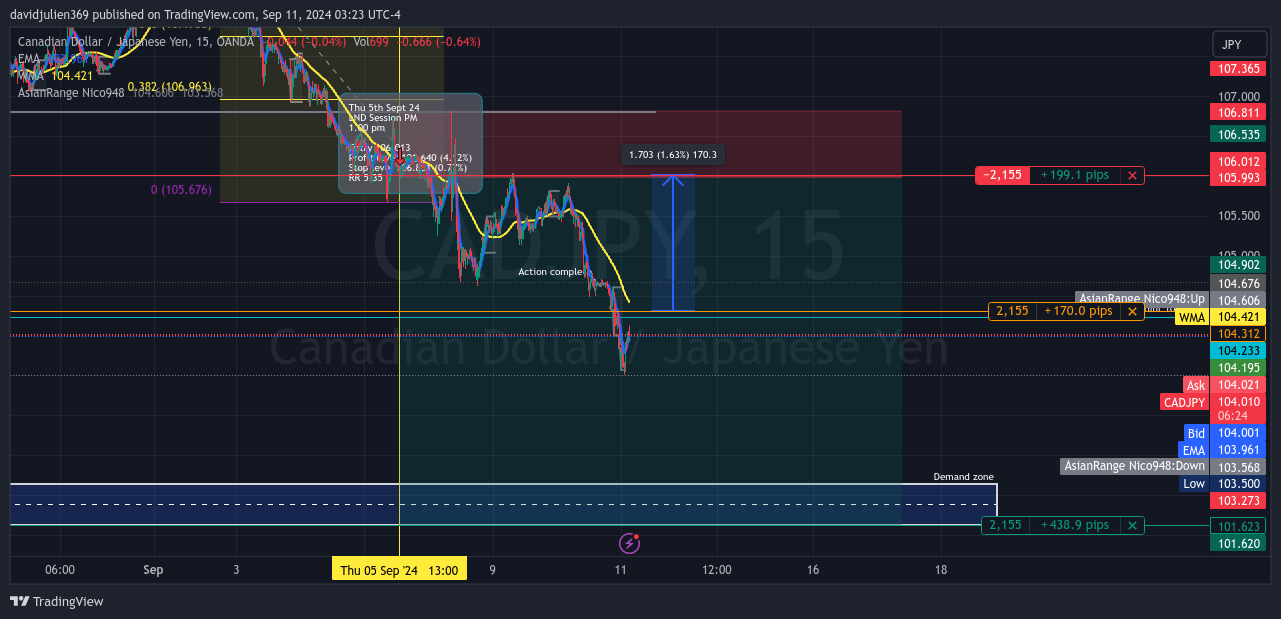Click the WMA 104.421 indicator legend
Viewport: 1281px width, 619px height.
(55, 76)
